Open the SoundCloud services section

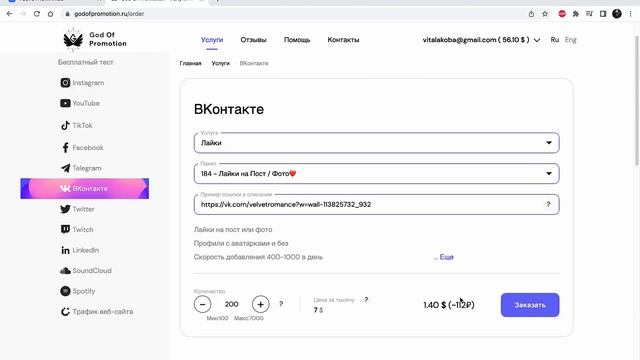coord(86,271)
